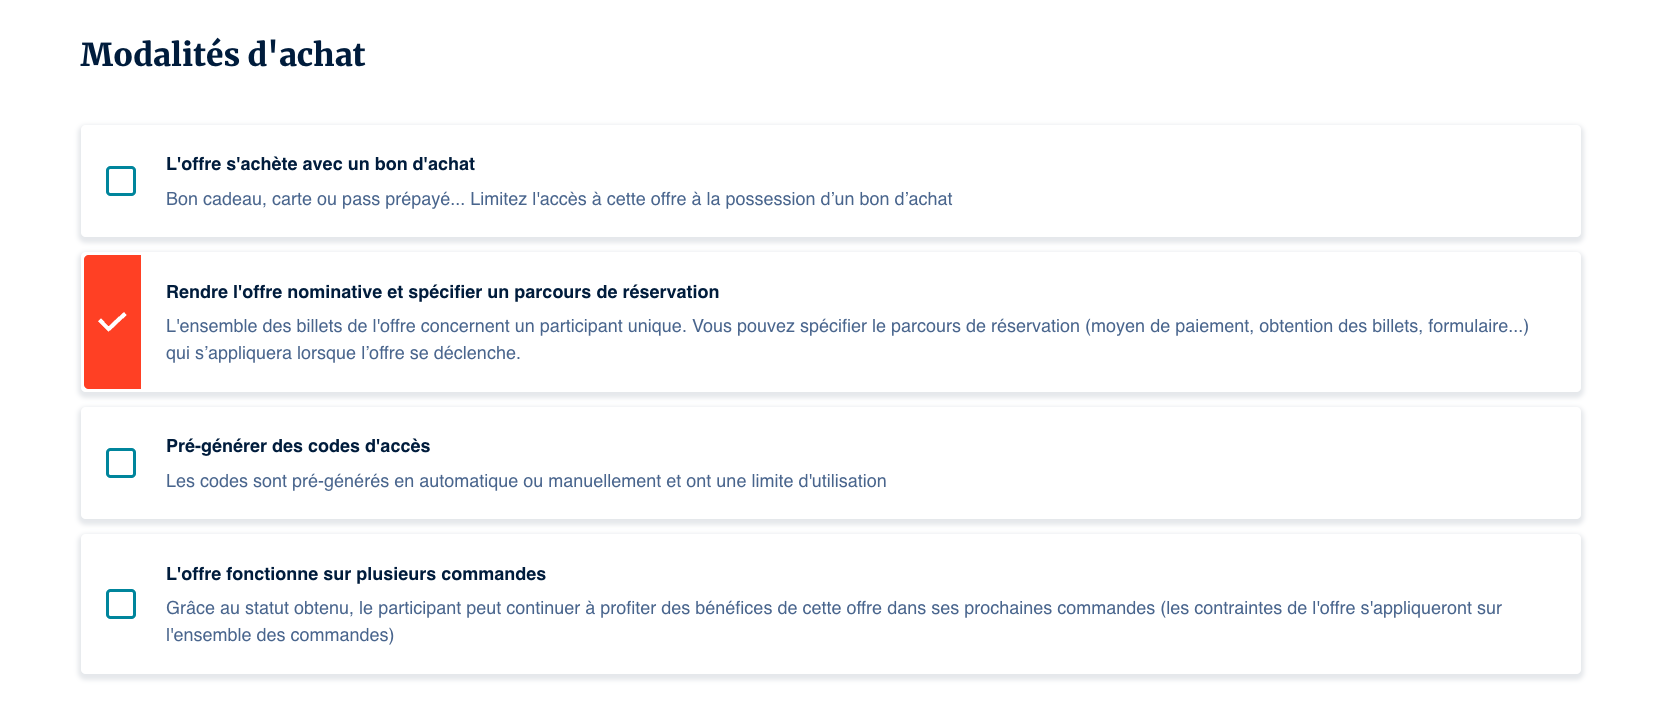The image size is (1666, 720).
Task: Click the "Modalités d'achat" heading
Action: coord(222,54)
